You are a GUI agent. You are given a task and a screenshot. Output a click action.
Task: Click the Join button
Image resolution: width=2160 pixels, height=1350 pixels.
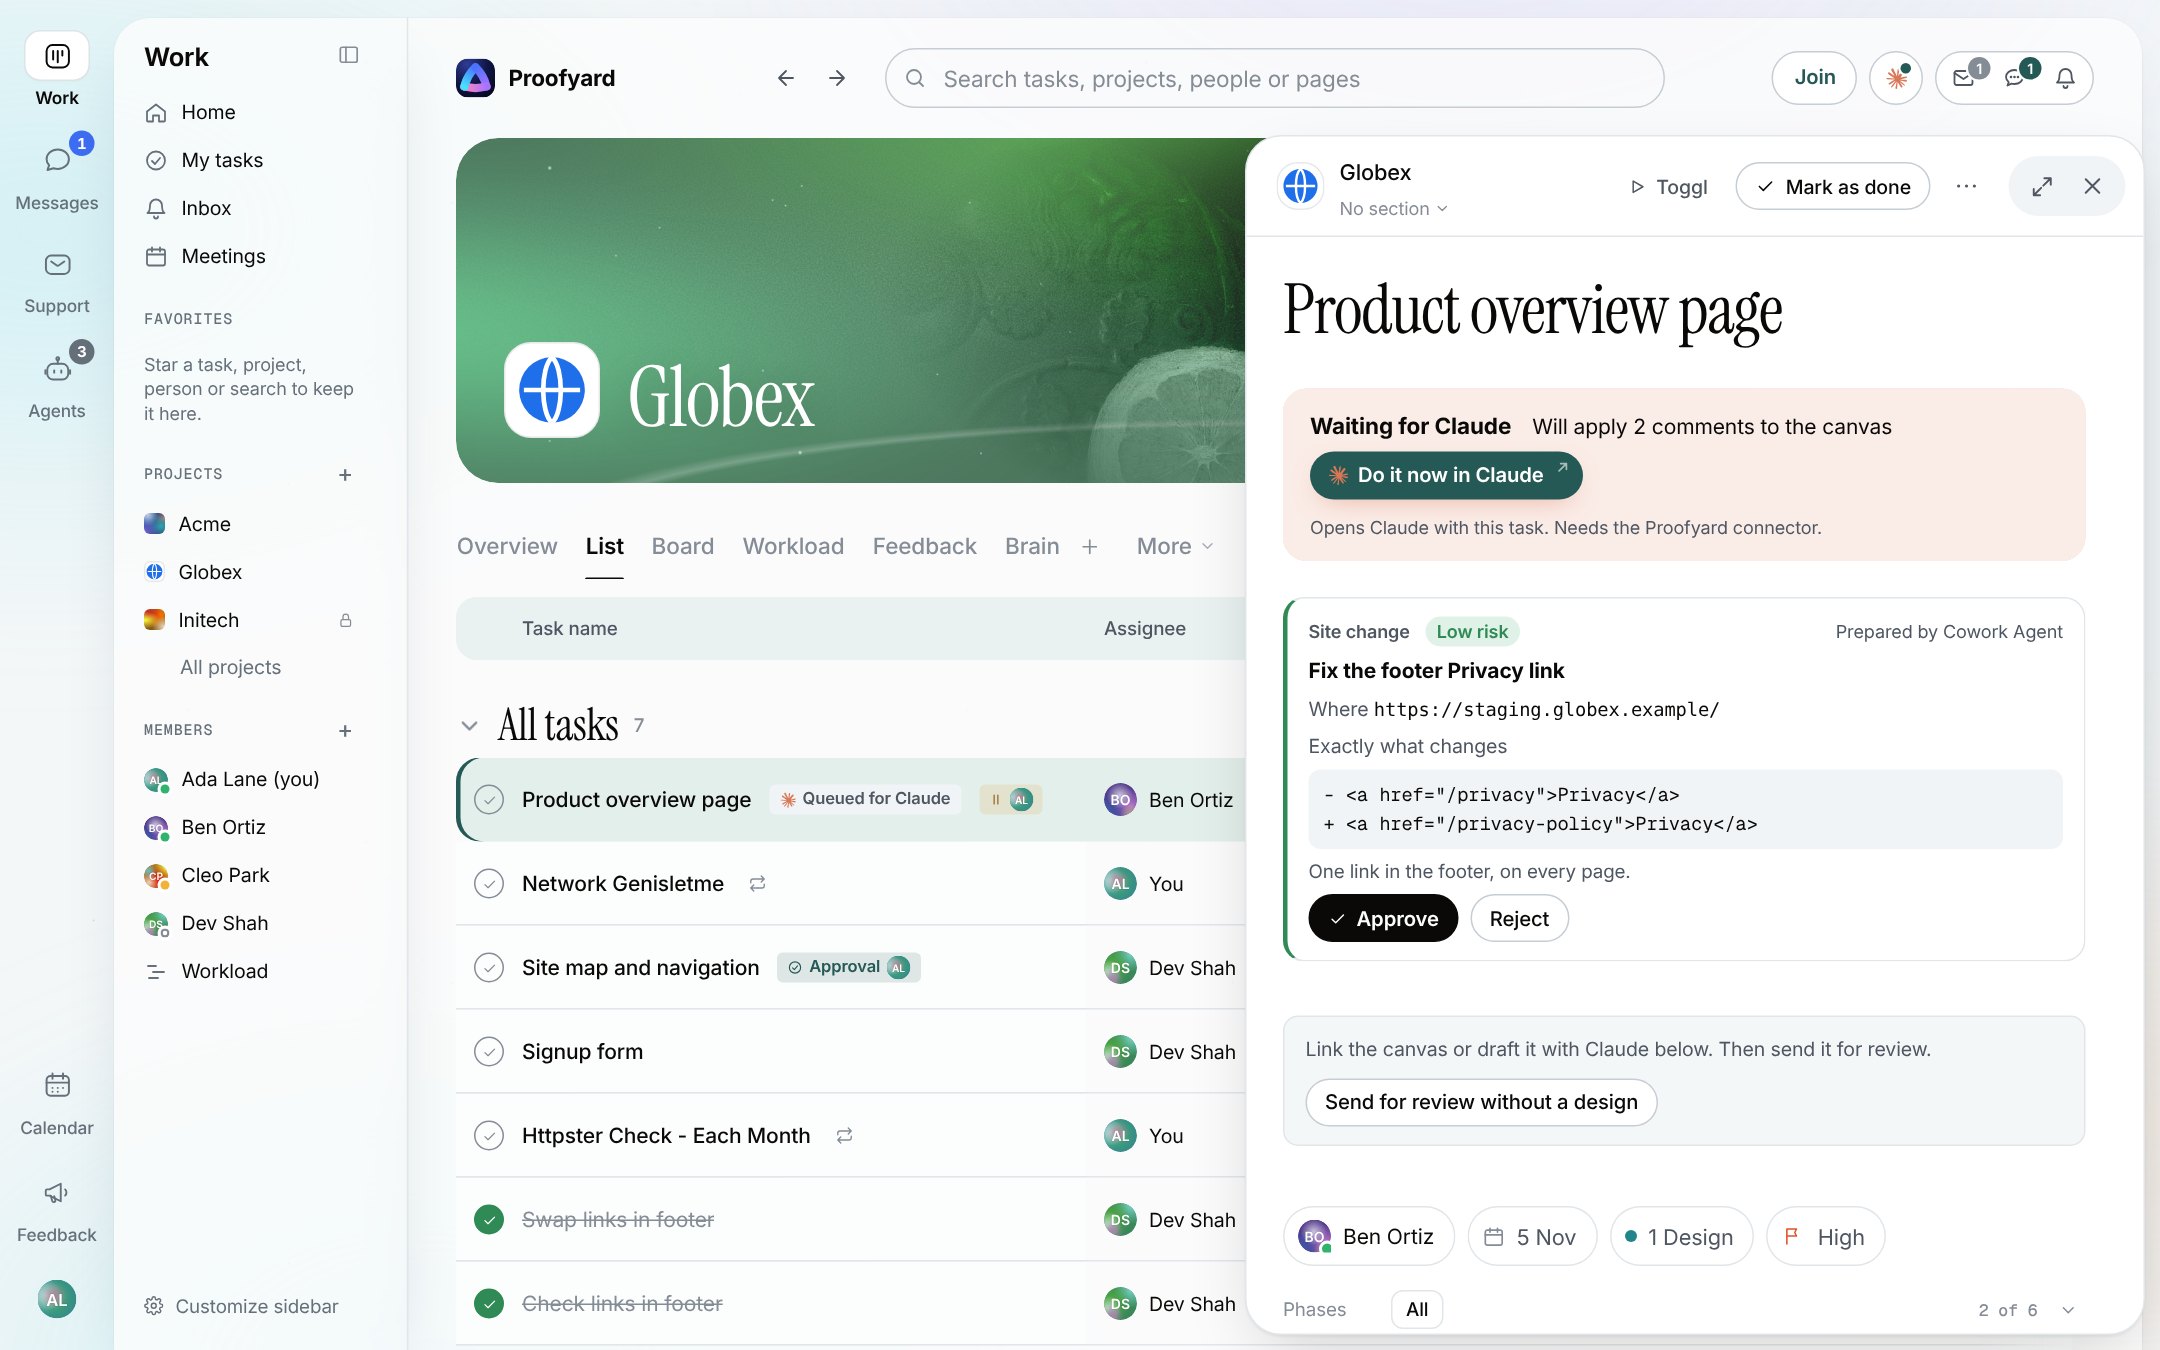pyautogui.click(x=1814, y=78)
